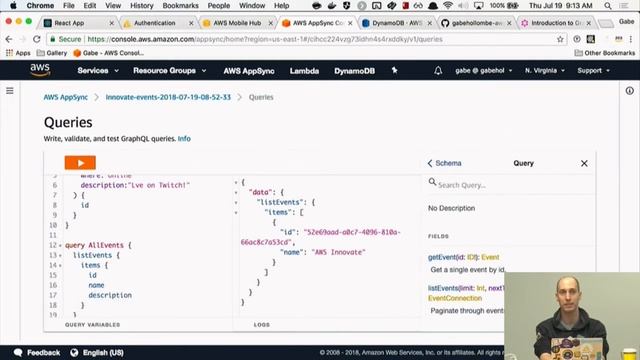Open the getEvent field documentation
This screenshot has height=360, width=640.
[442, 257]
